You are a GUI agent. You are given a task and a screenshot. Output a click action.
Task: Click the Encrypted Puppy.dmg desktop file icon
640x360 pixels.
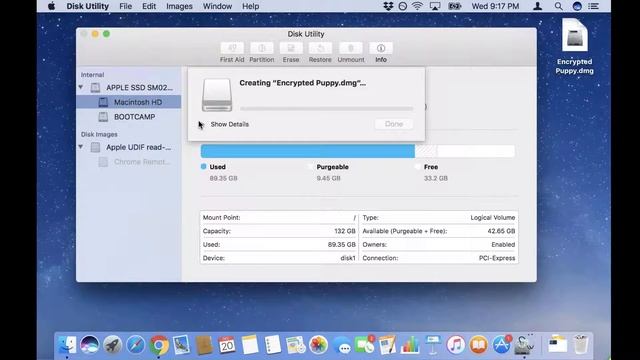[575, 35]
